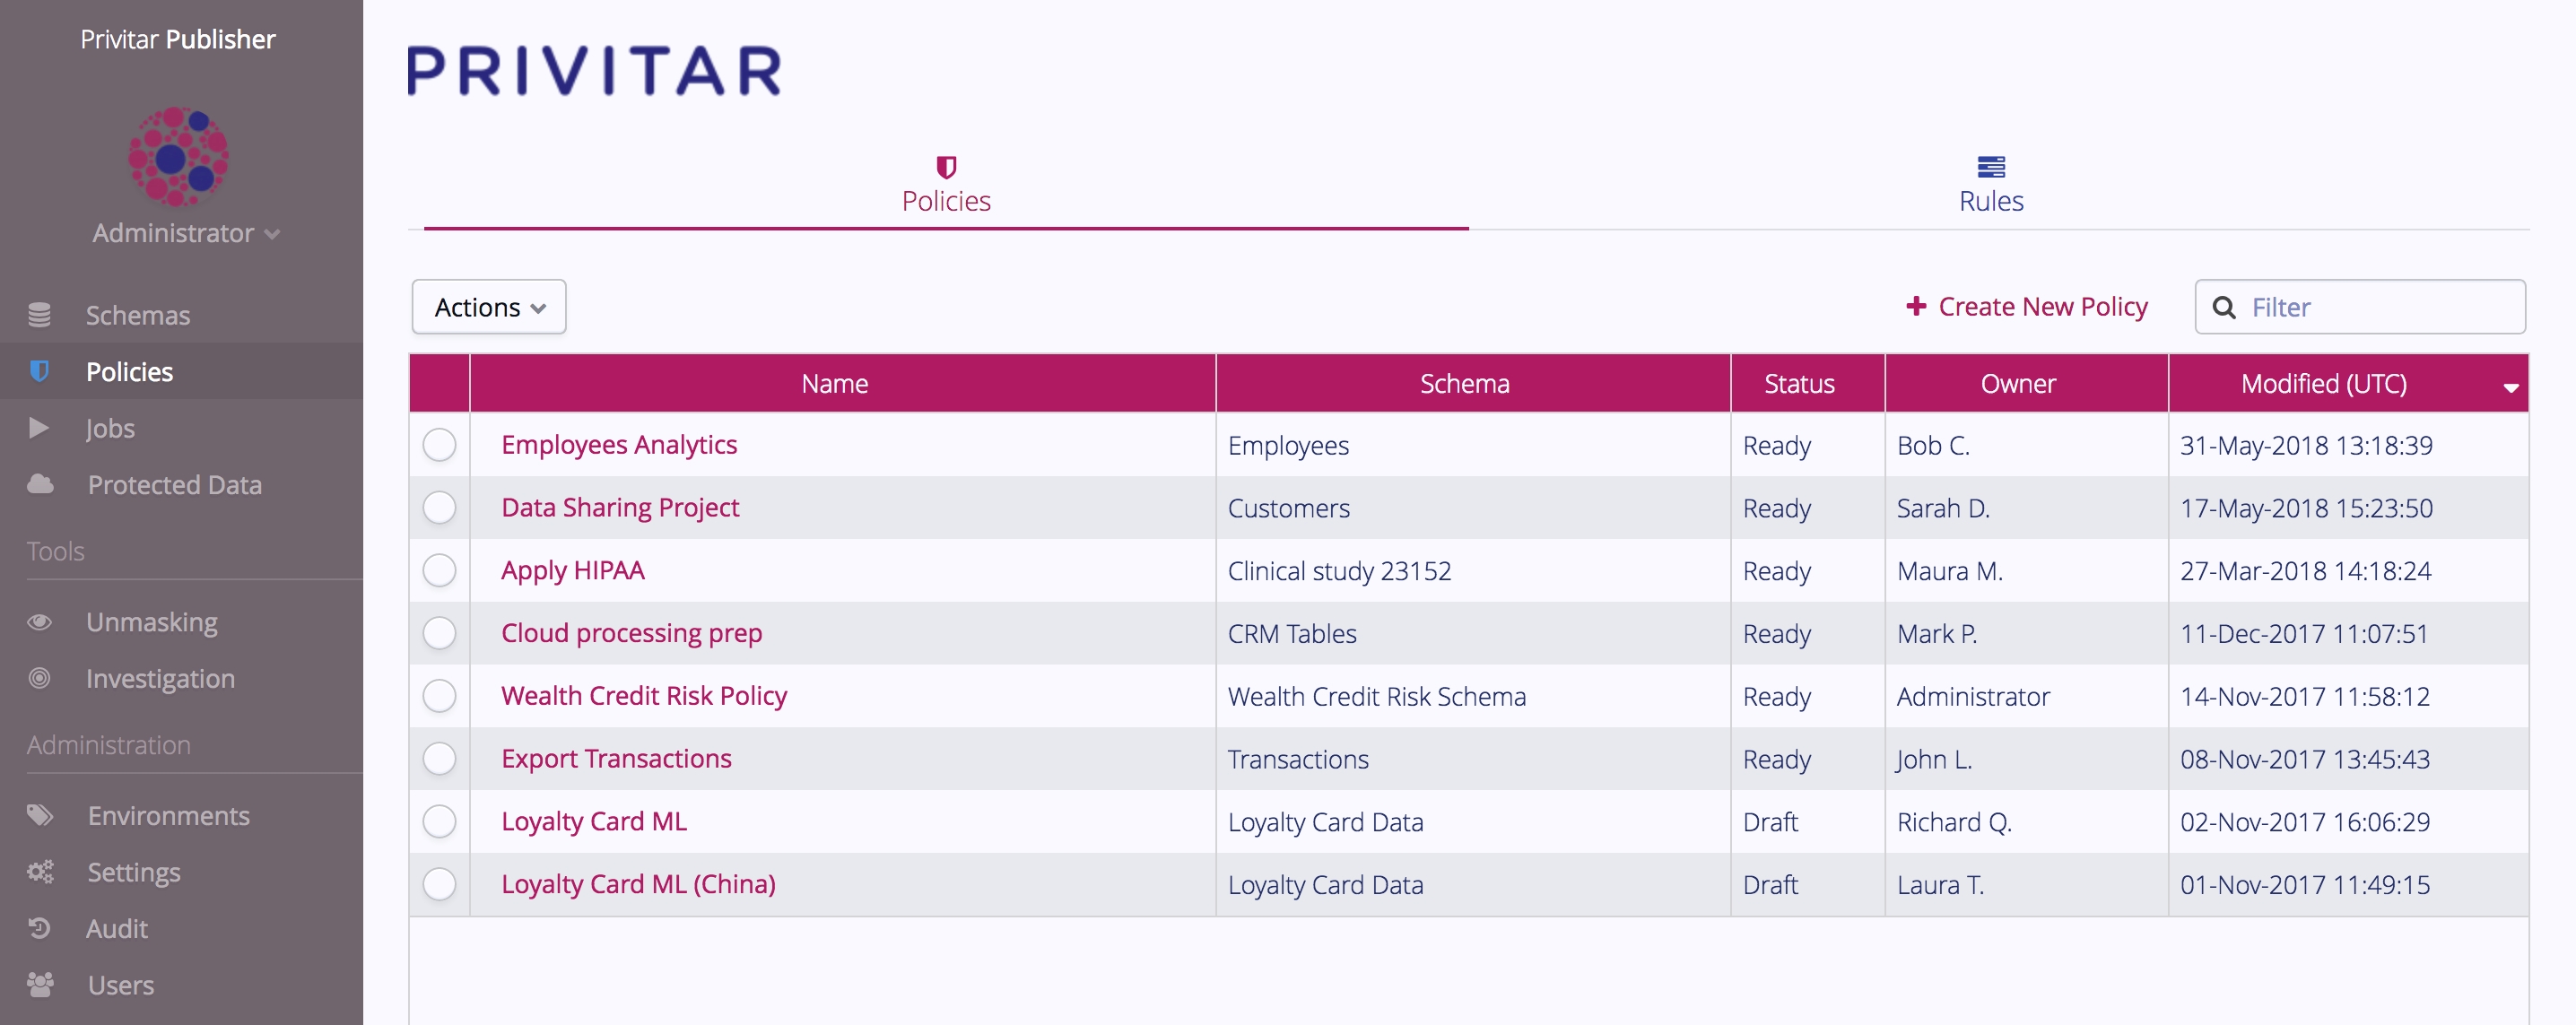Image resolution: width=2576 pixels, height=1025 pixels.
Task: Click the Privitar Publisher title in sidebar
Action: (178, 39)
